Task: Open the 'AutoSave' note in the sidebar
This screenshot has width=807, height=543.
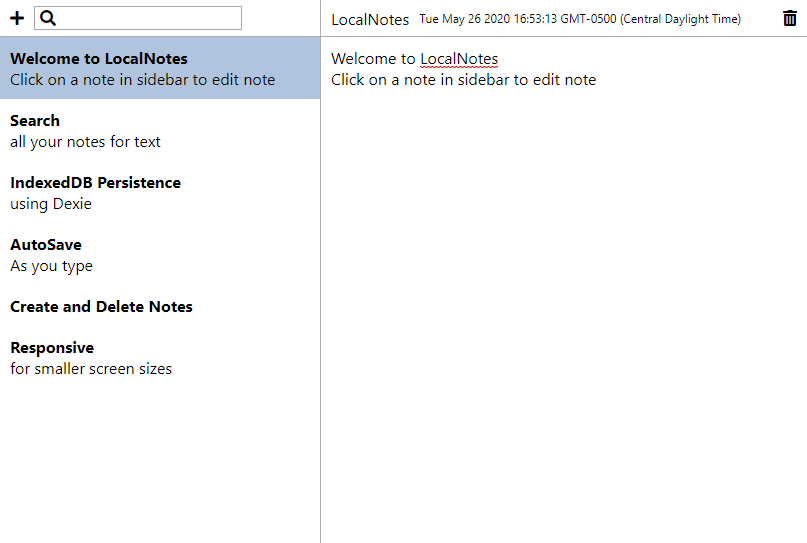Action: tap(160, 255)
